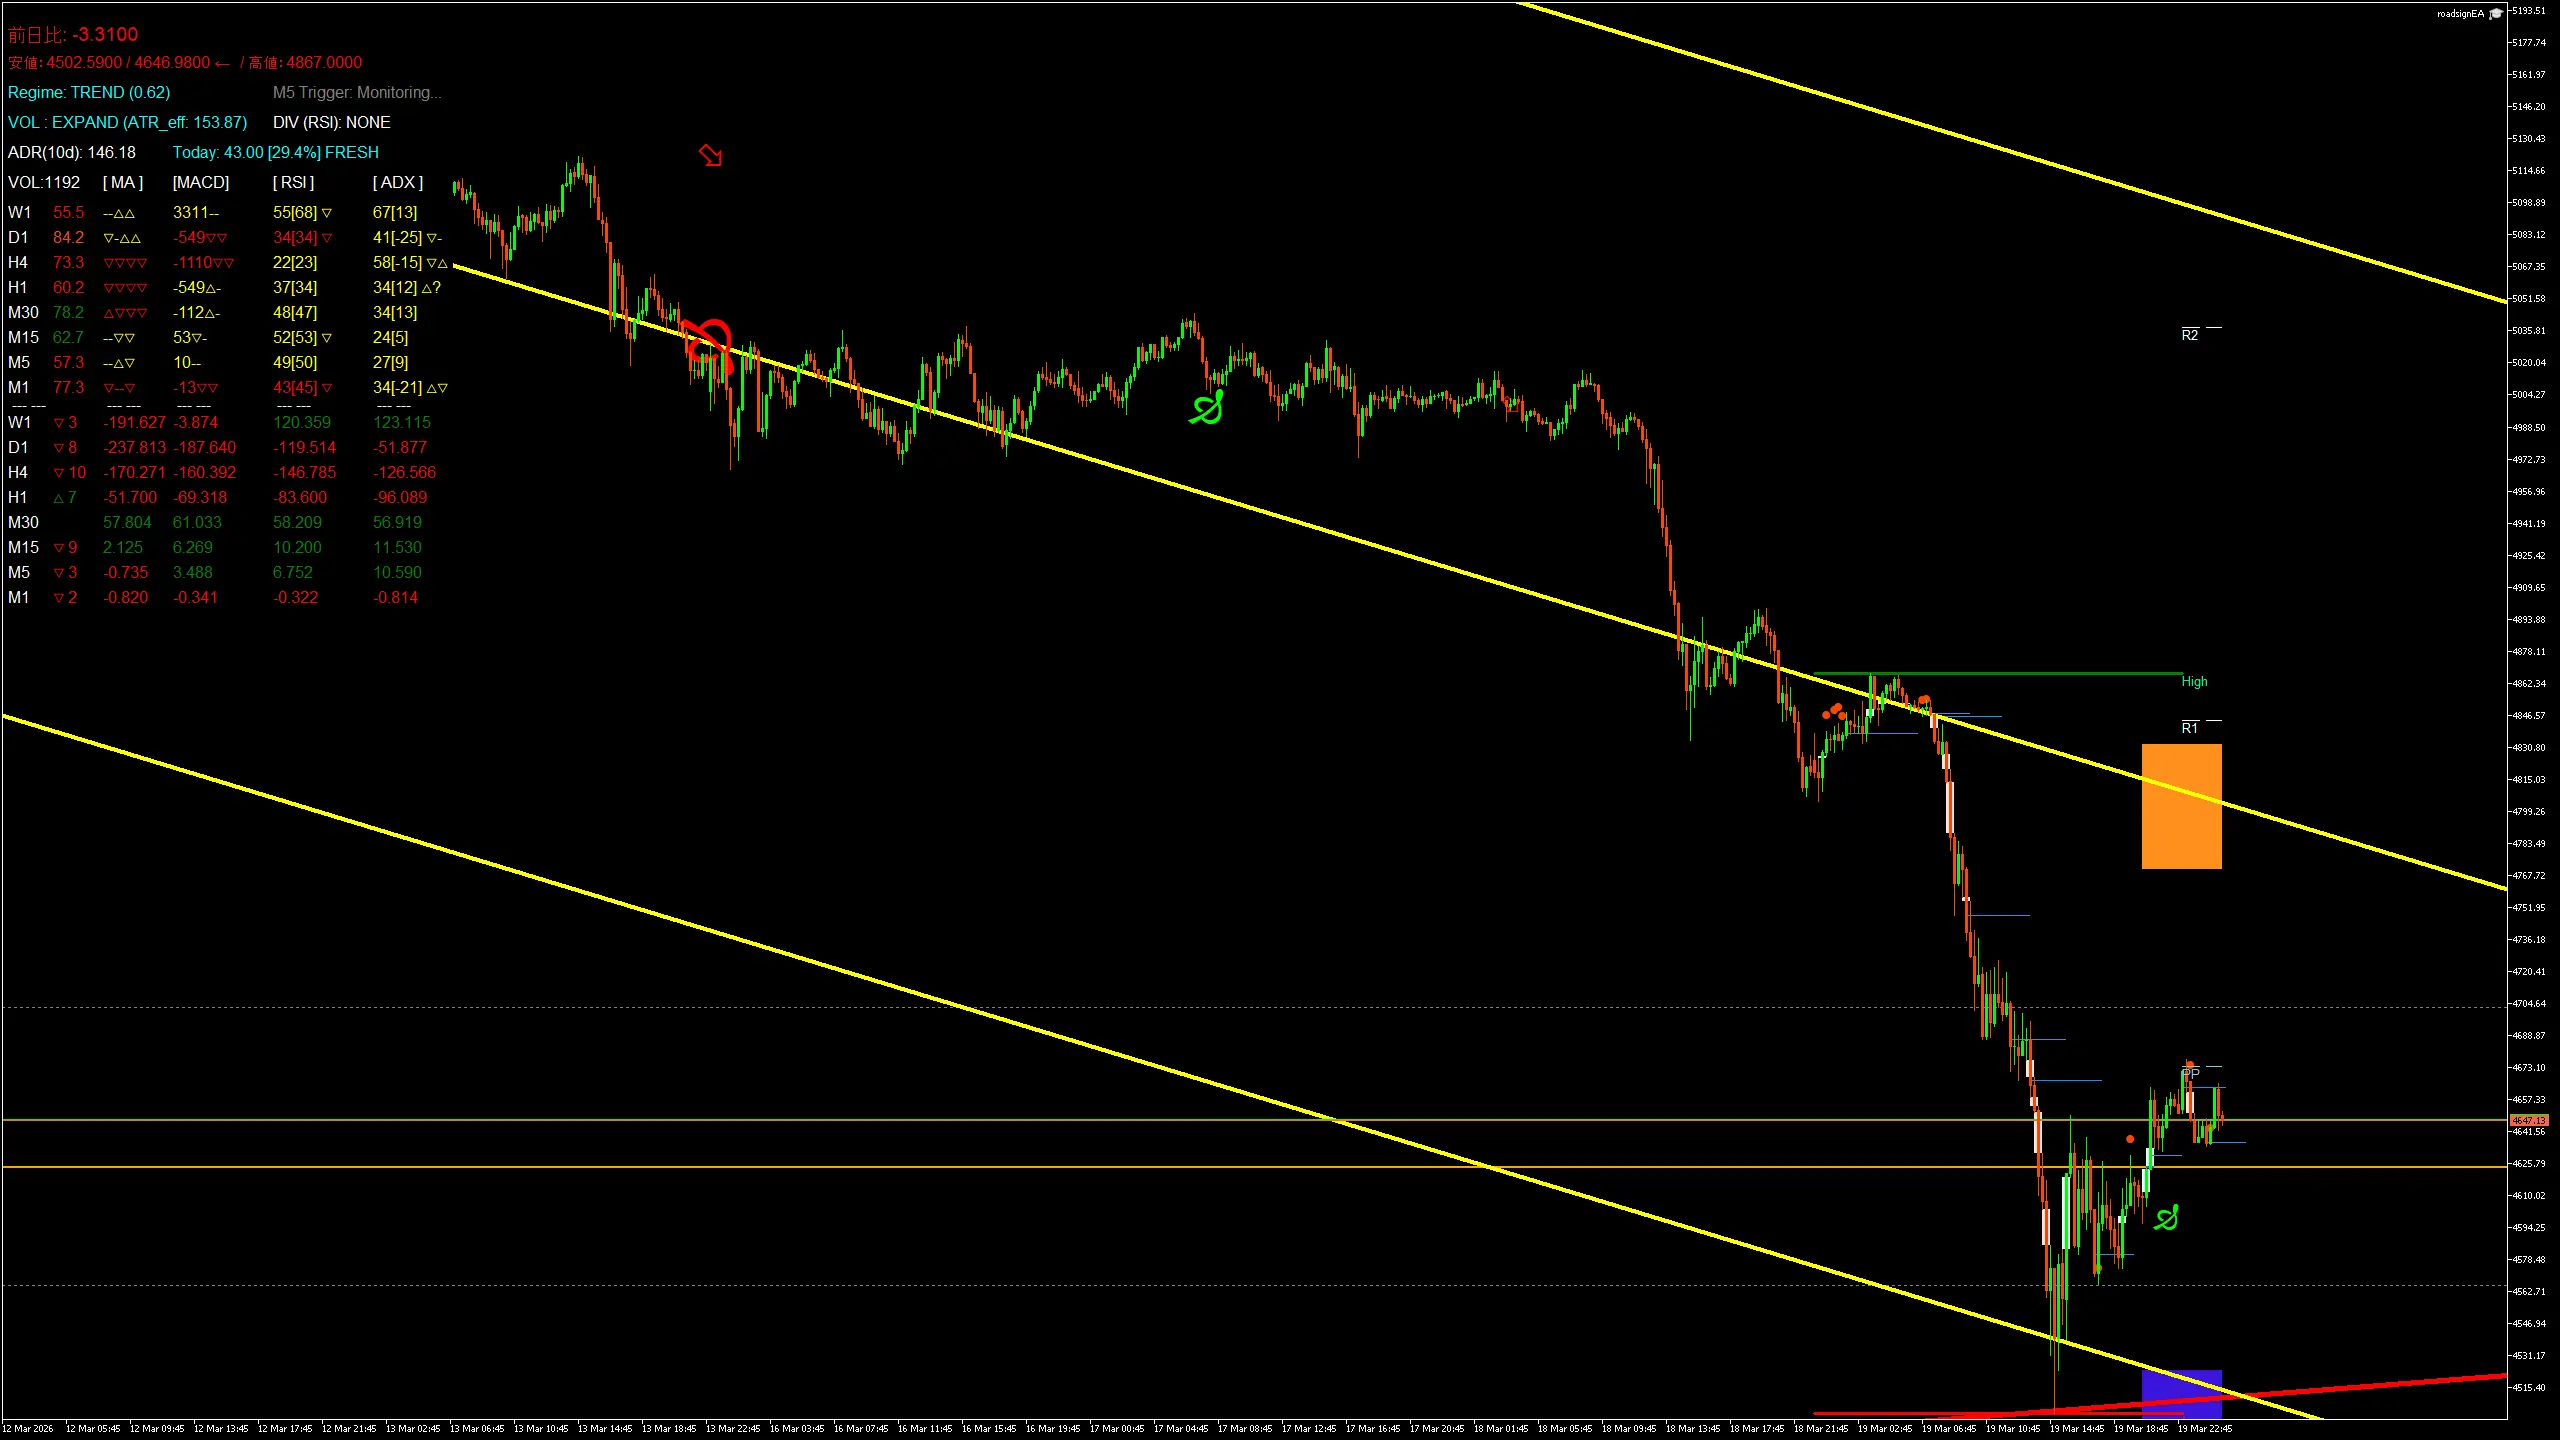This screenshot has height=1440, width=2560.
Task: Expand the Regime: TREND (0.62) details
Action: pos(90,92)
